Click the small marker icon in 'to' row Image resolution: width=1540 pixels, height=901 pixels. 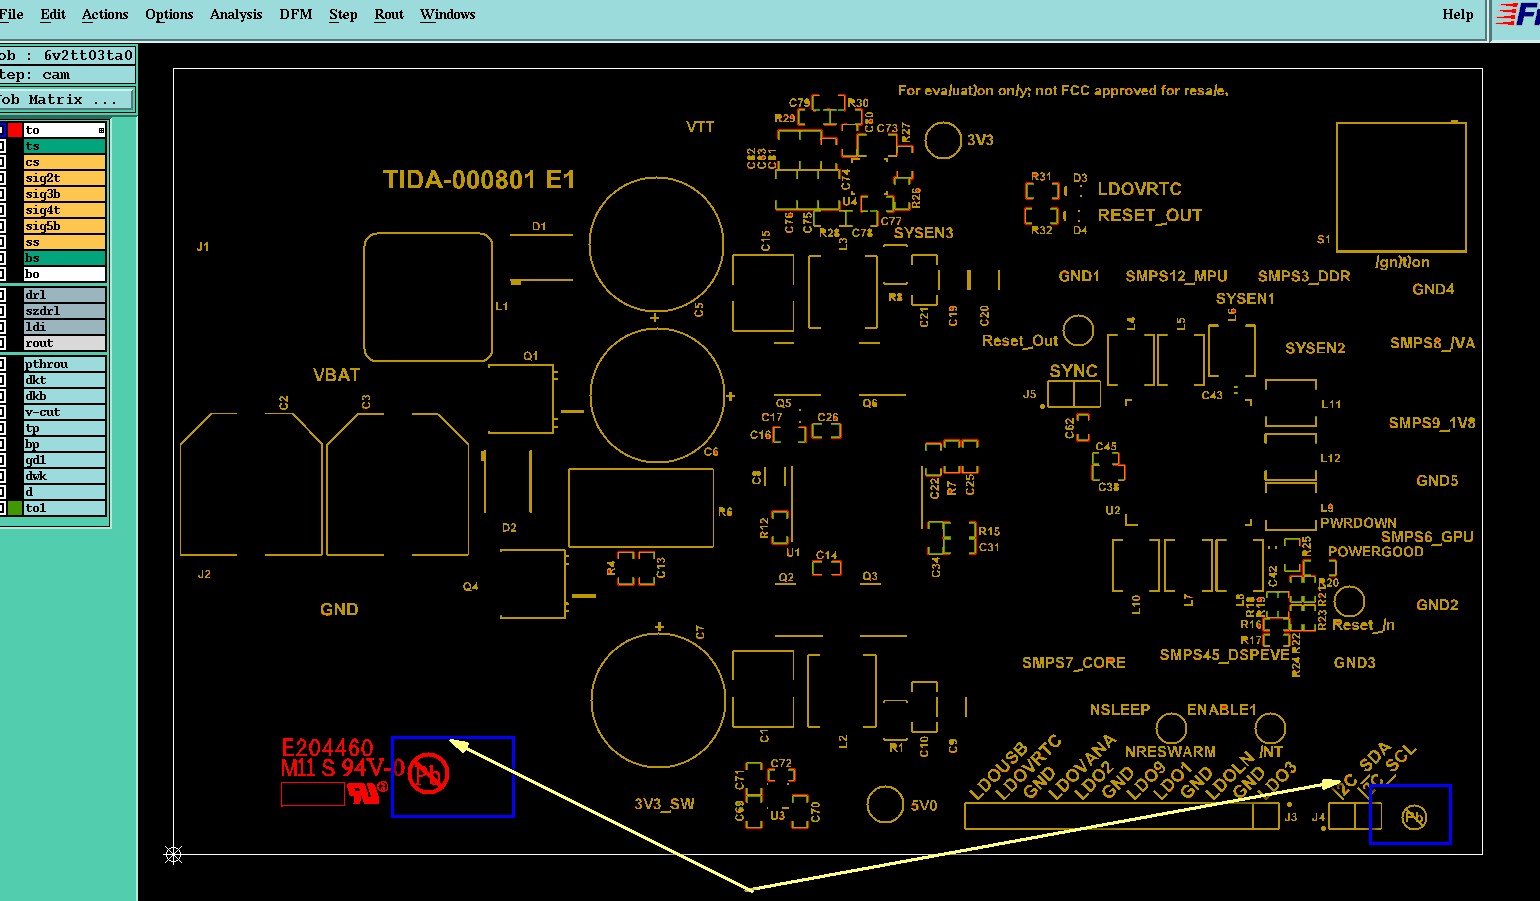coord(101,130)
